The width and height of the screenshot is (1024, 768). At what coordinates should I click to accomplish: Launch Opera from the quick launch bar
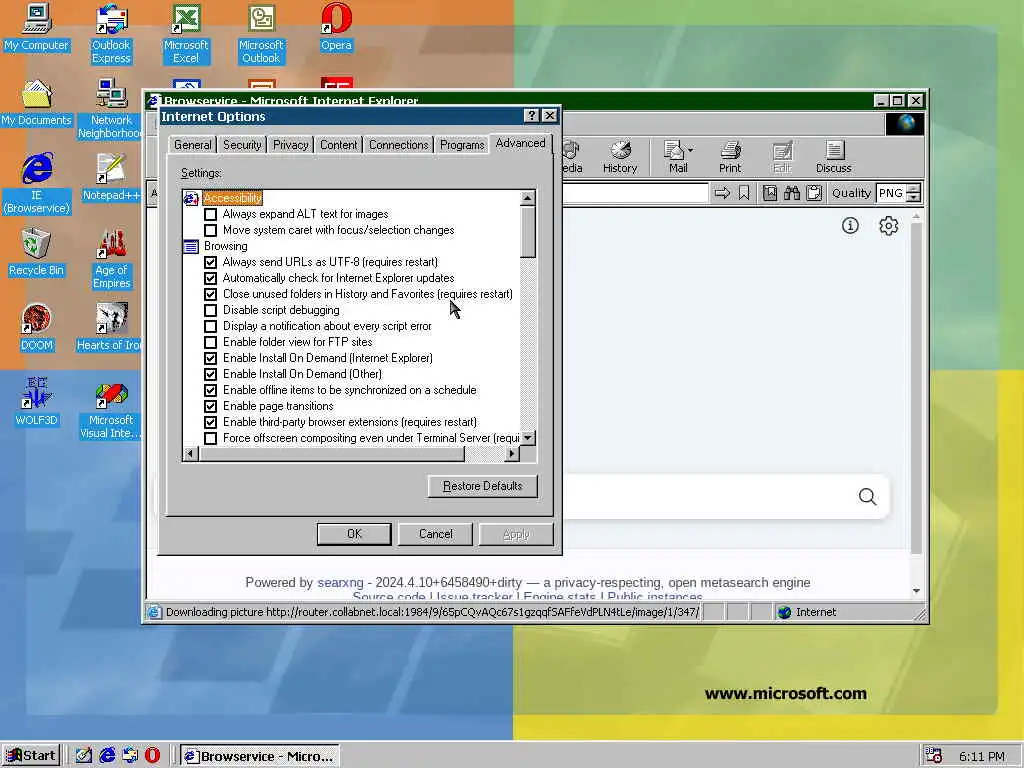(x=152, y=755)
